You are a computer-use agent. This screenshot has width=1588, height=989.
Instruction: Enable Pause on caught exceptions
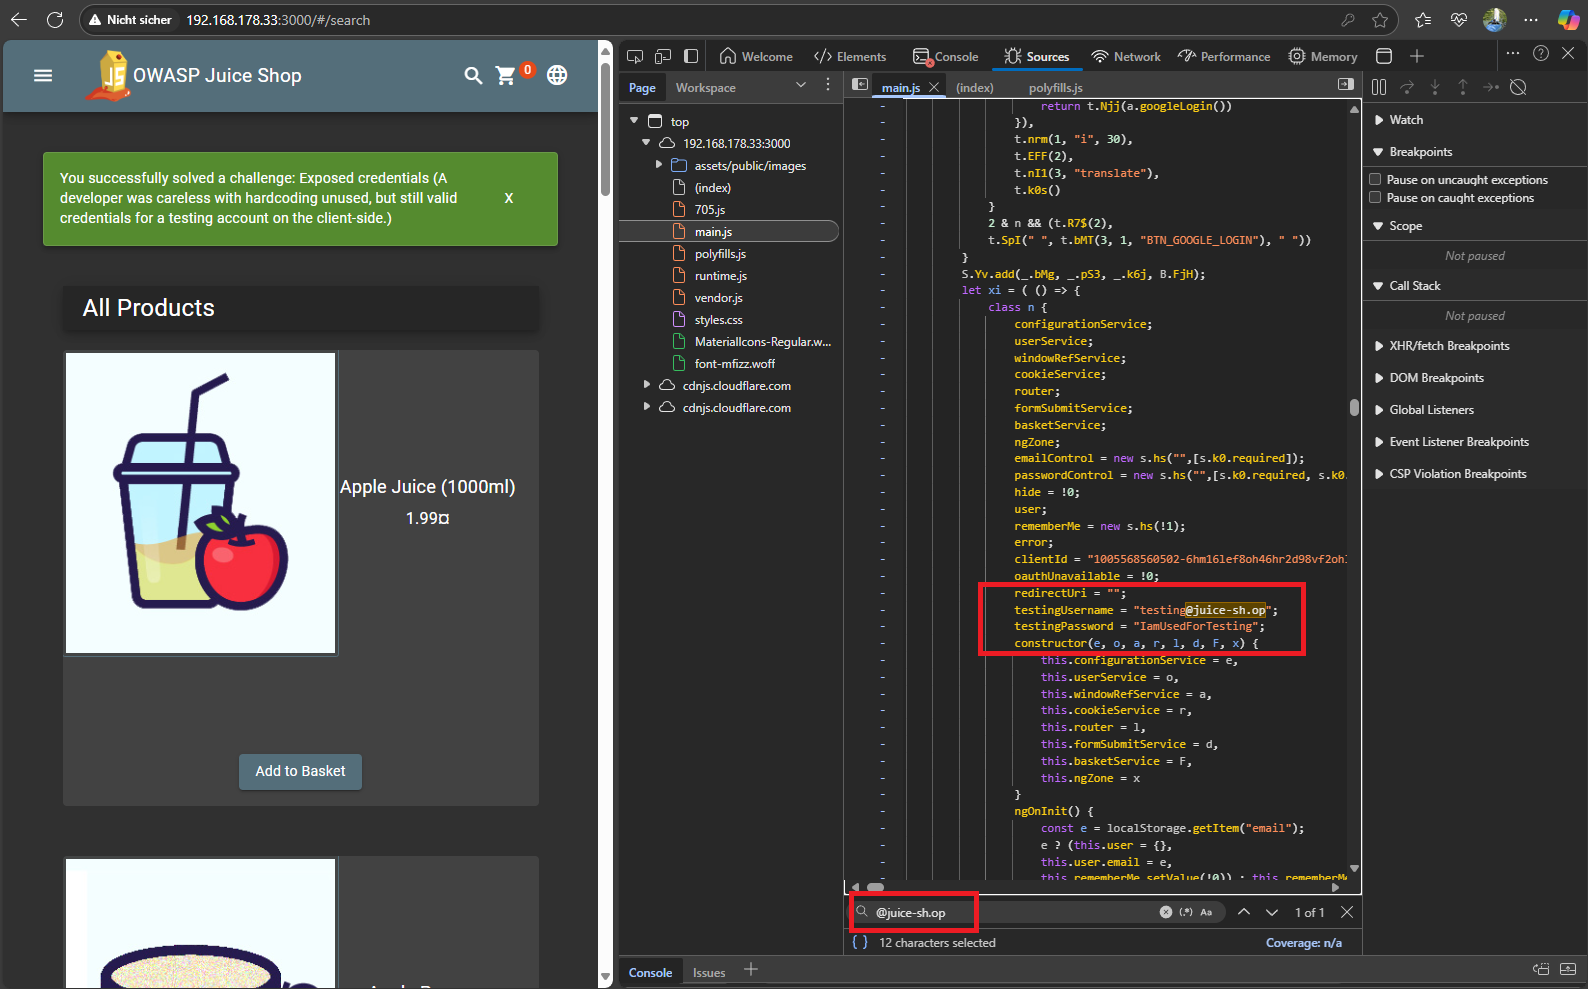(1375, 198)
